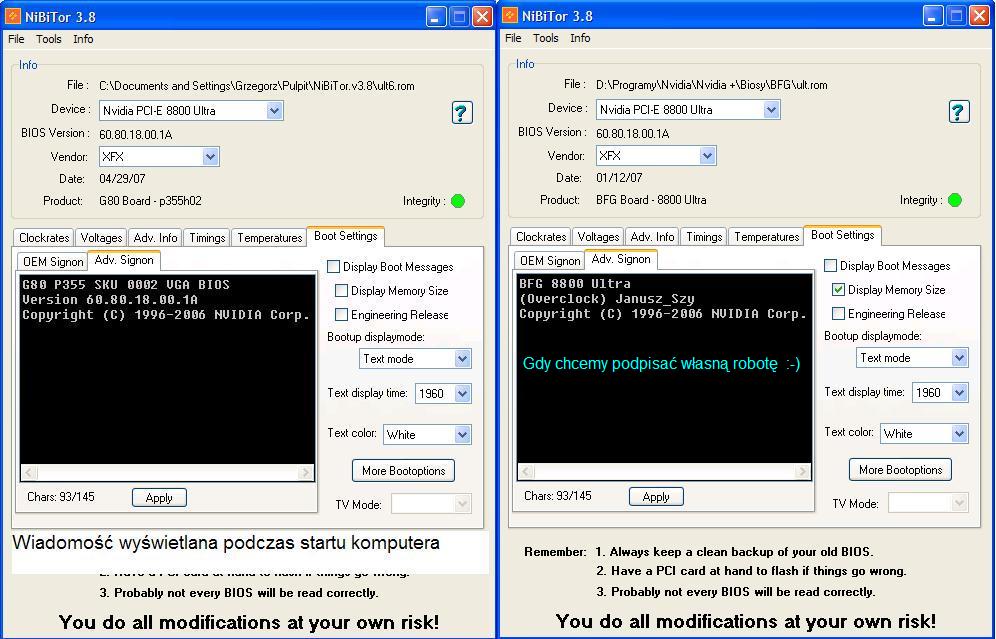Select OEM Signon tab in left window

(53, 262)
